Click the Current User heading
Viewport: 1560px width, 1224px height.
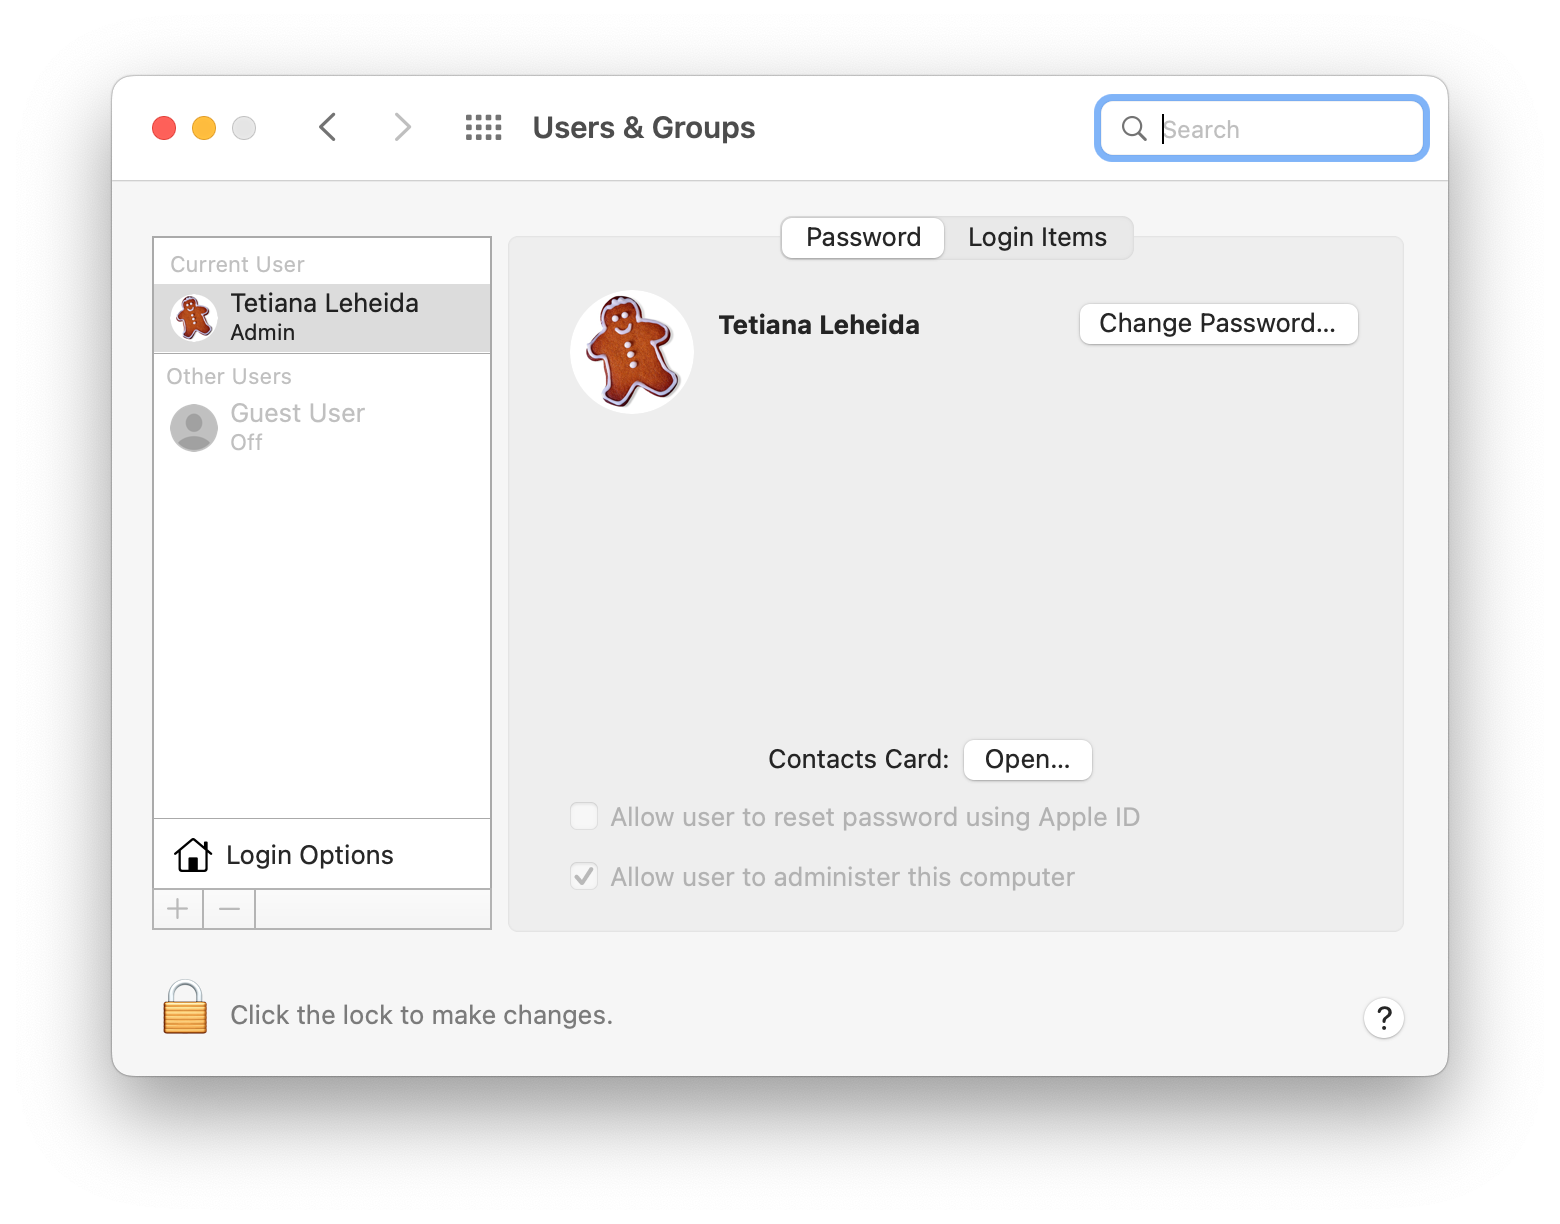[x=237, y=265]
